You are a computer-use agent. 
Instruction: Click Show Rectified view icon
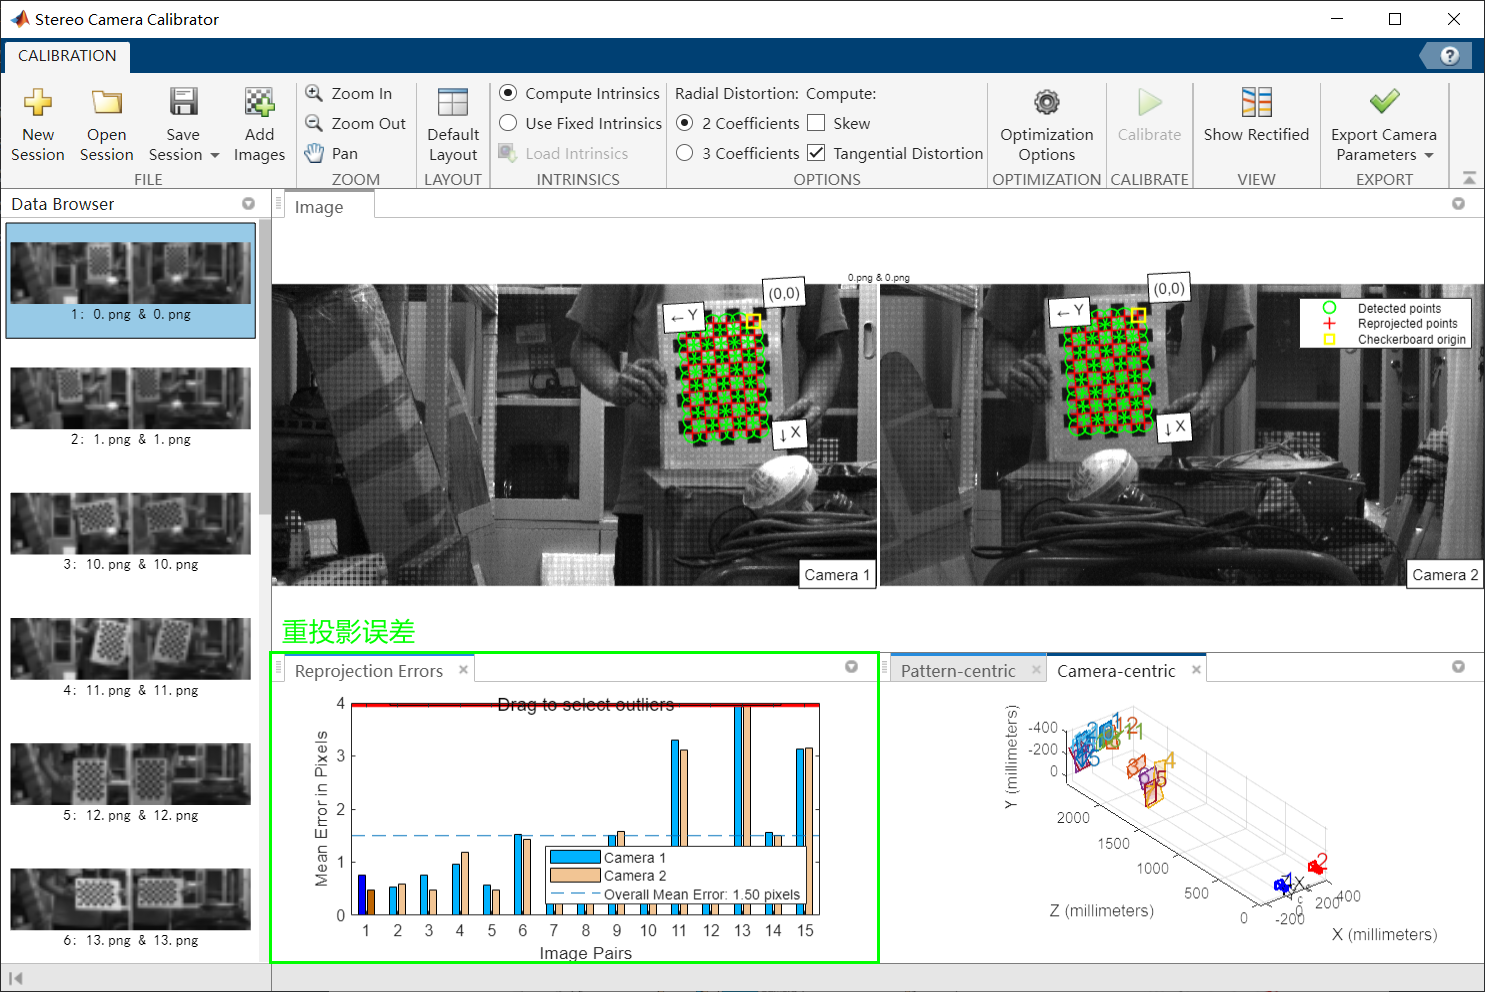(1256, 102)
